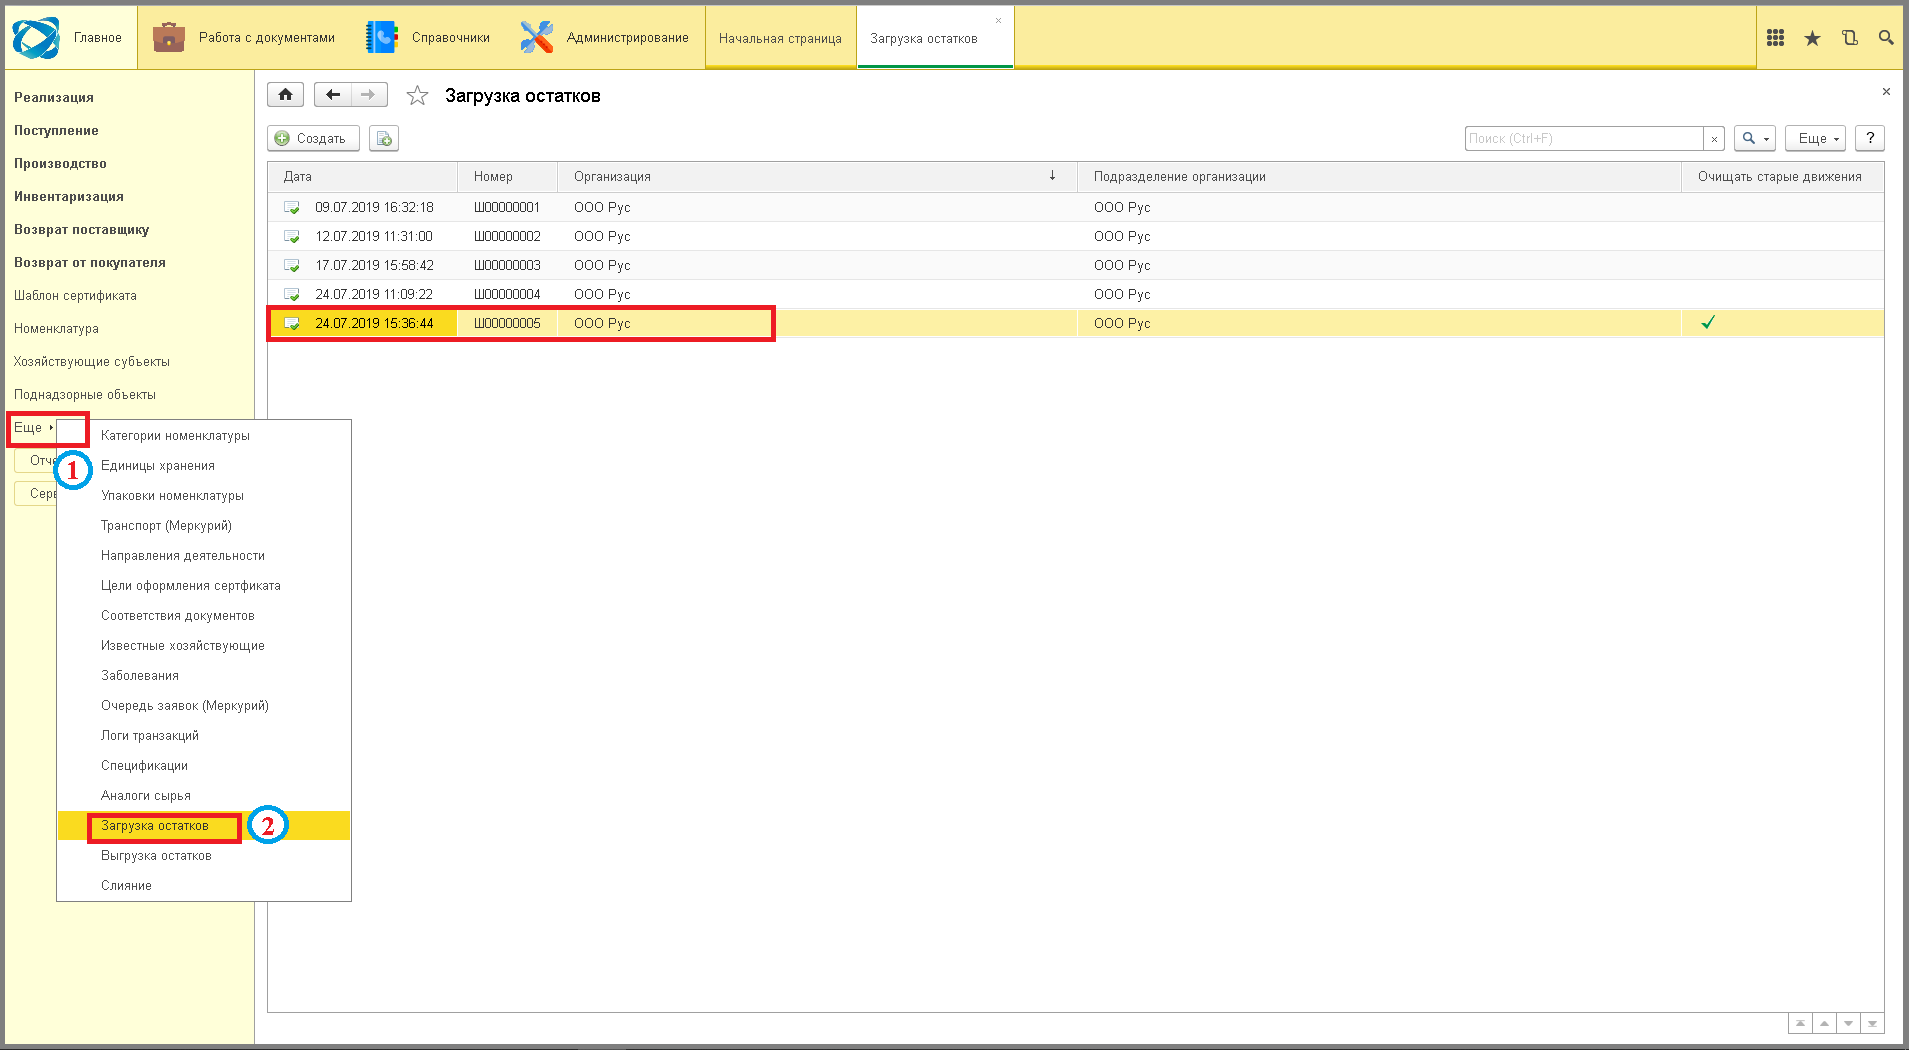The width and height of the screenshot is (1909, 1050).
Task: Sort by the Организация column header
Action: click(817, 177)
